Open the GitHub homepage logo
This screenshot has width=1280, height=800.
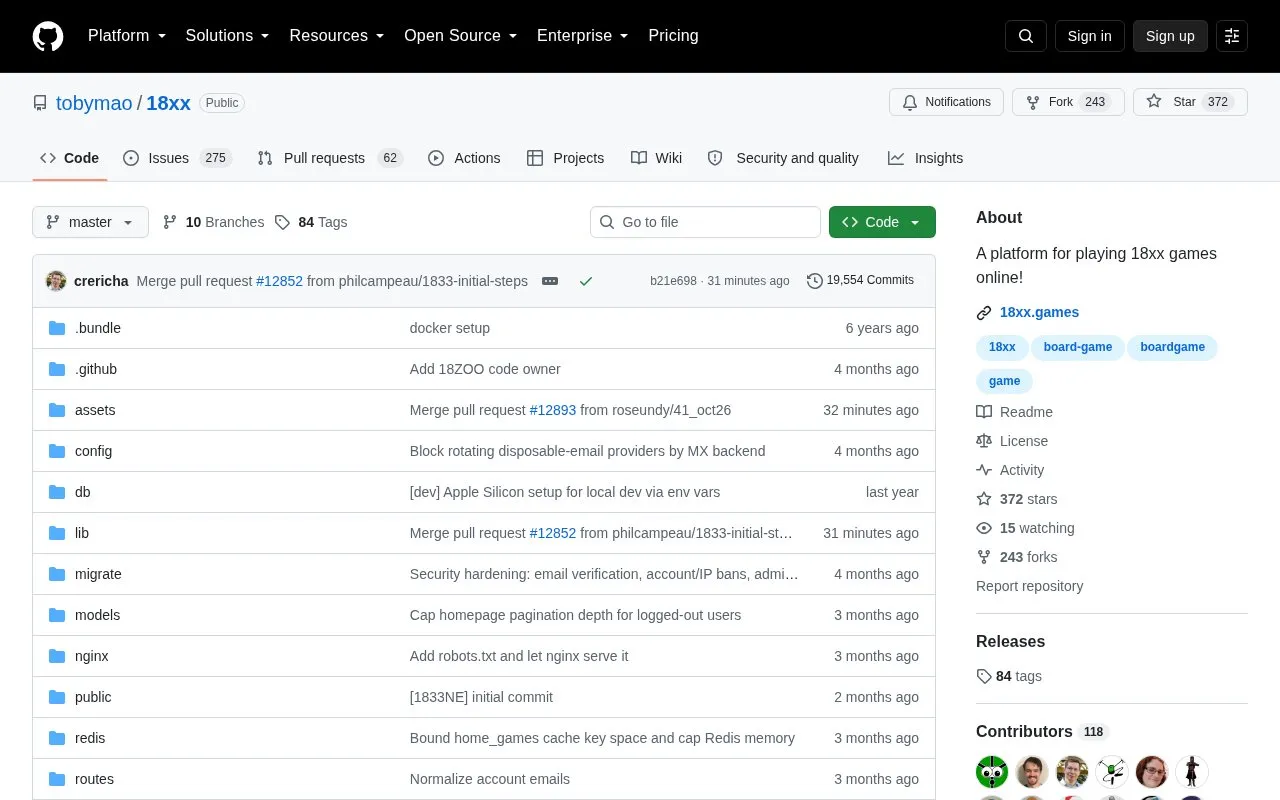tap(48, 36)
